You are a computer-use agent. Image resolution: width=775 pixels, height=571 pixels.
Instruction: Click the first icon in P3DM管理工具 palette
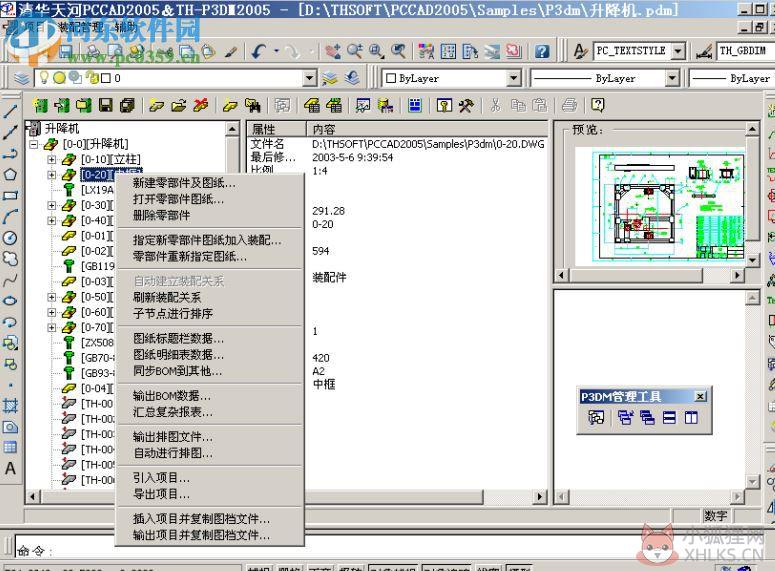click(x=596, y=418)
